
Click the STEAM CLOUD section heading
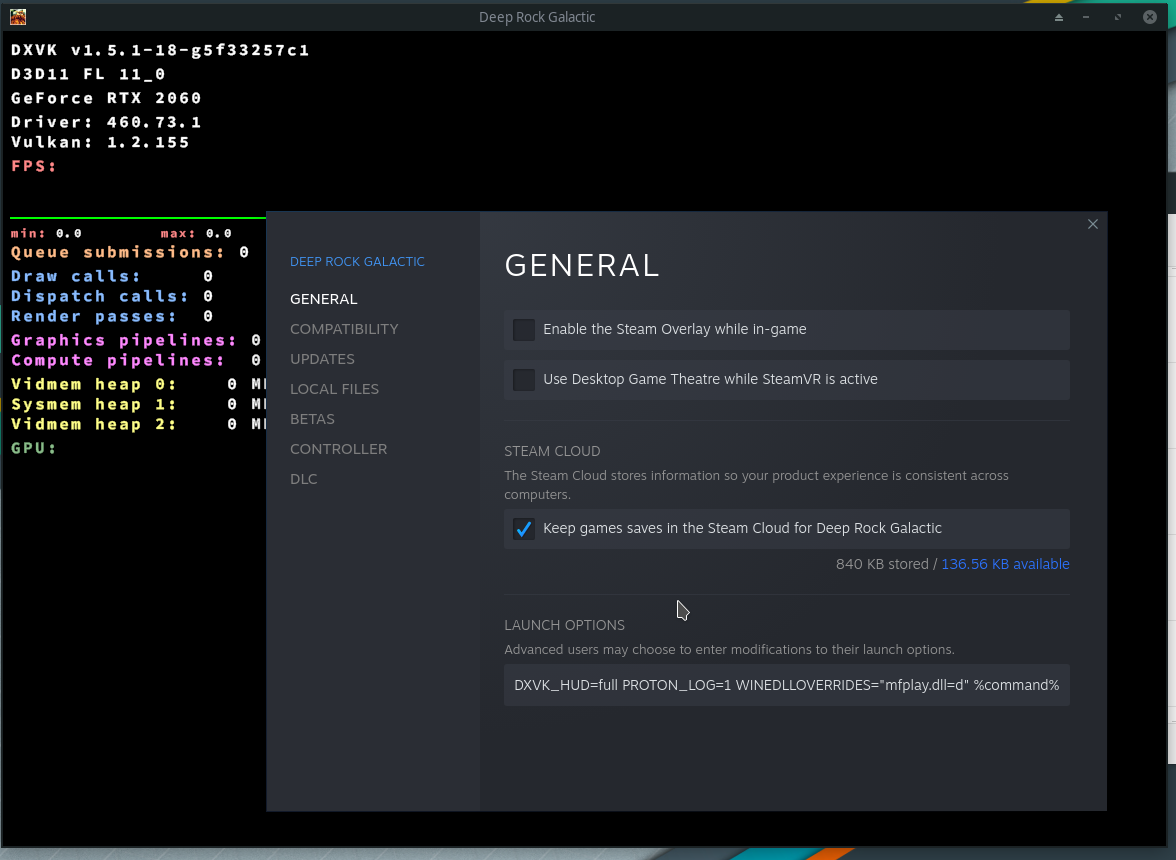click(x=552, y=451)
